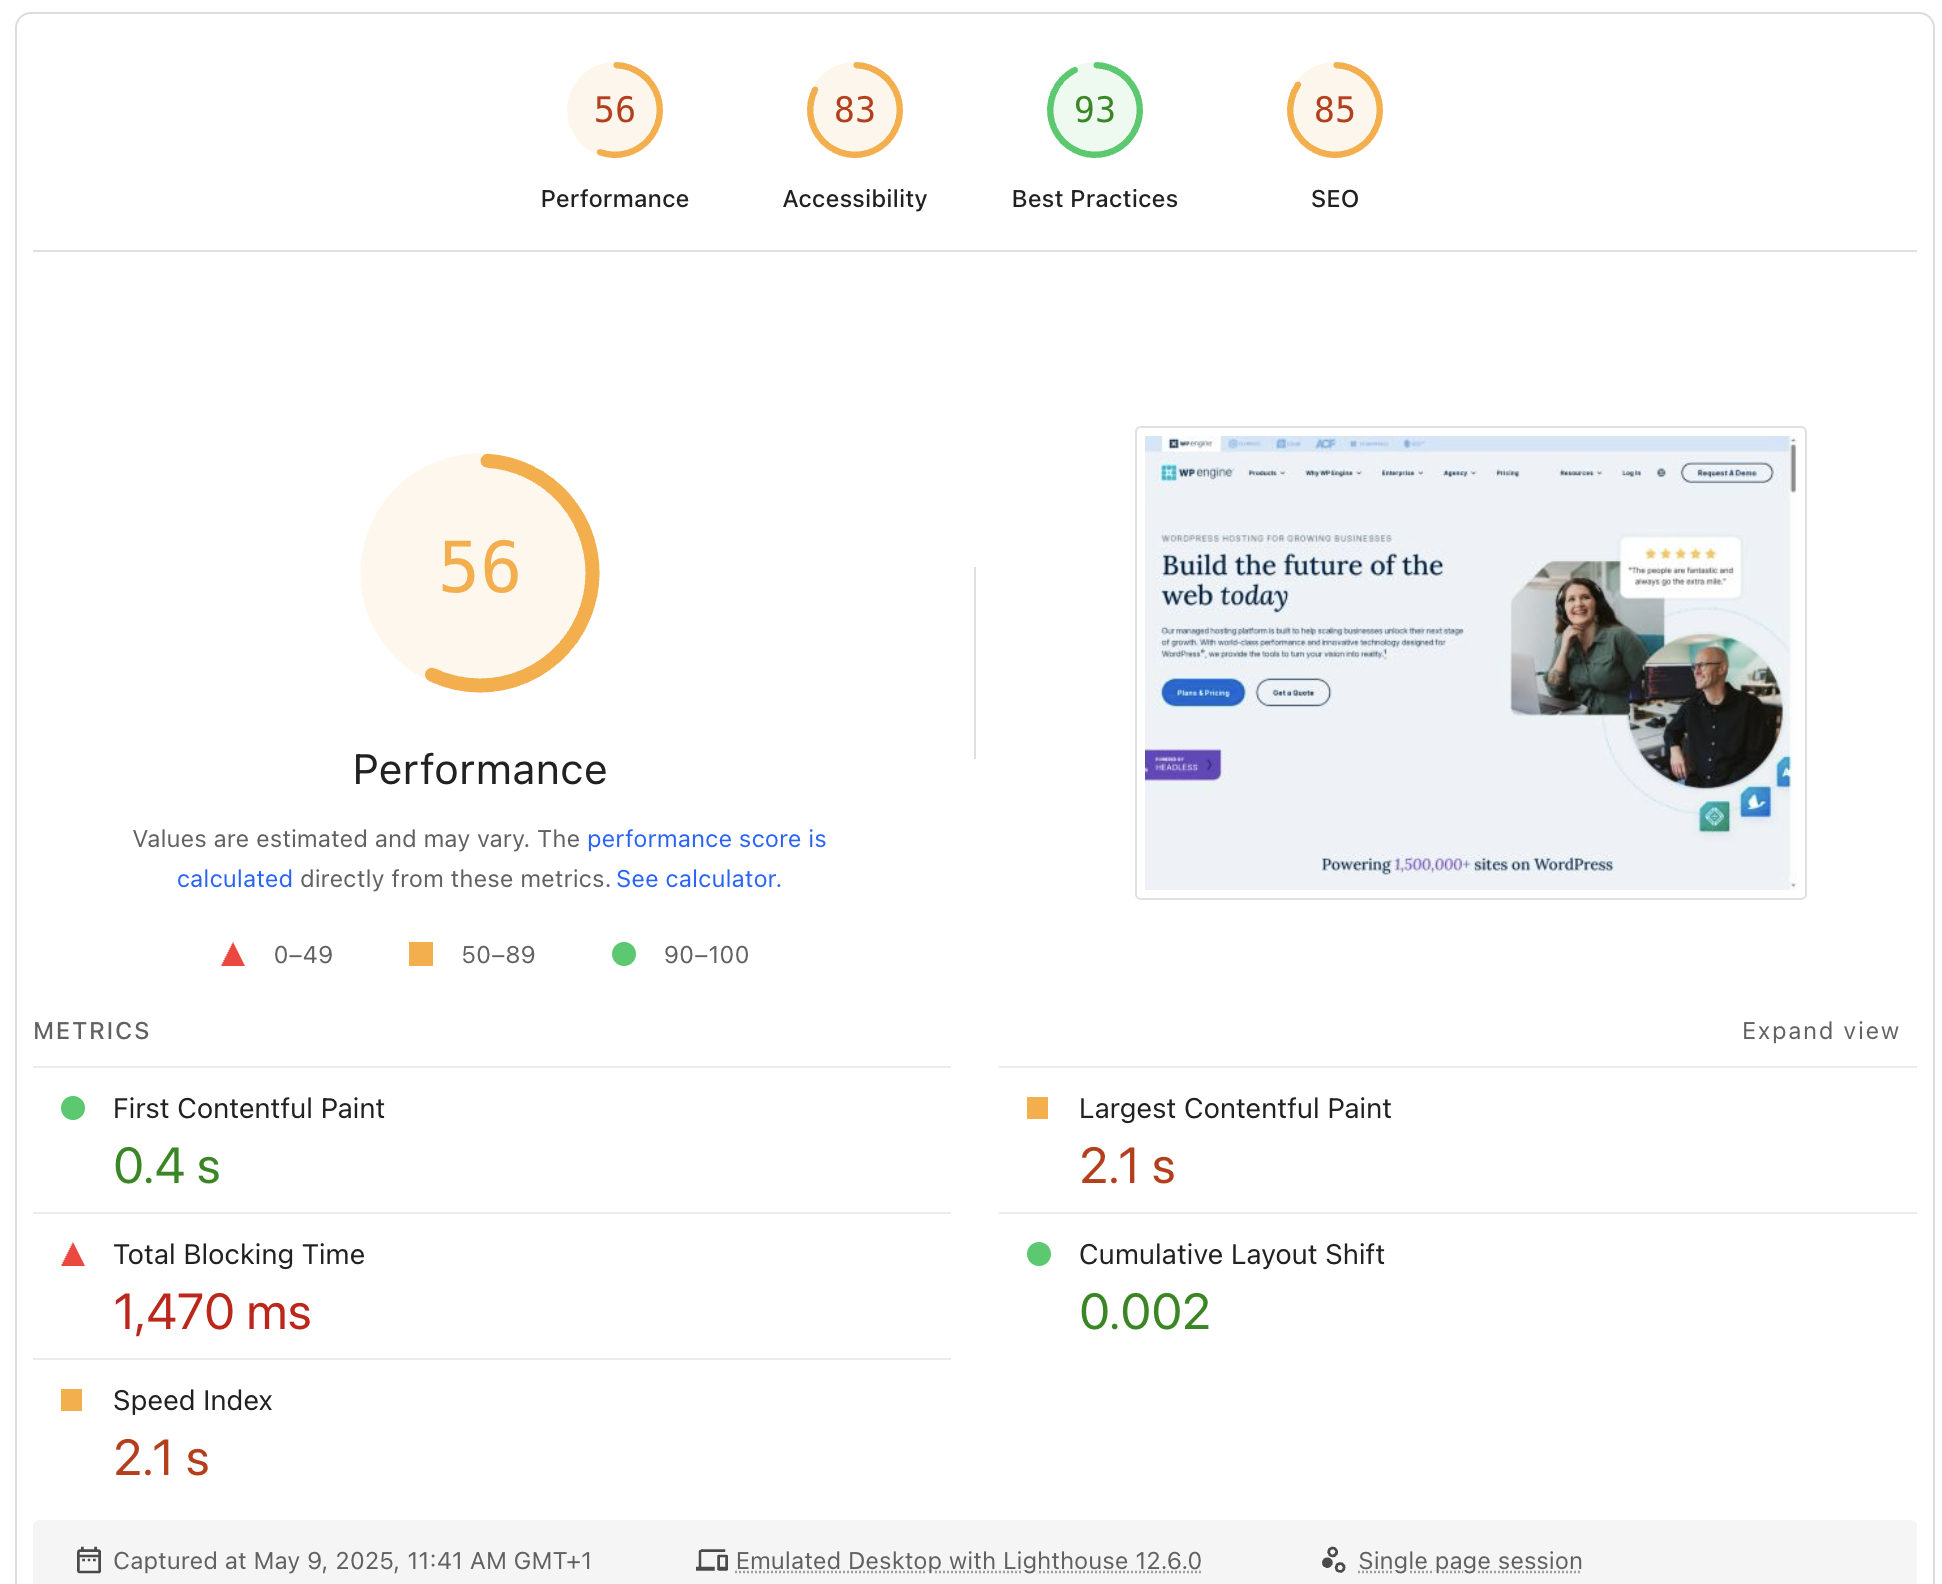Click 'Emulated Desktop with Lighthouse 12.6.0' text
Viewport: 1942px width, 1584px height.
click(968, 1561)
